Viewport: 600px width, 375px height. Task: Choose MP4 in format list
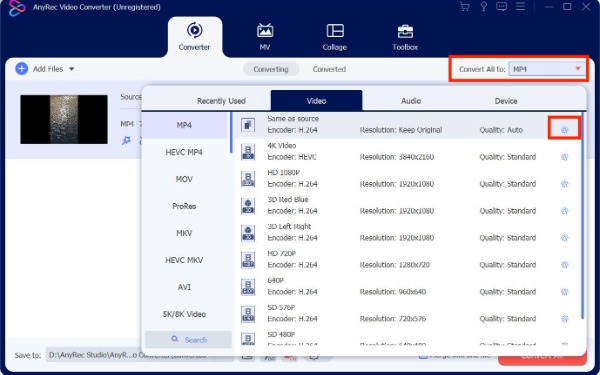pyautogui.click(x=184, y=126)
